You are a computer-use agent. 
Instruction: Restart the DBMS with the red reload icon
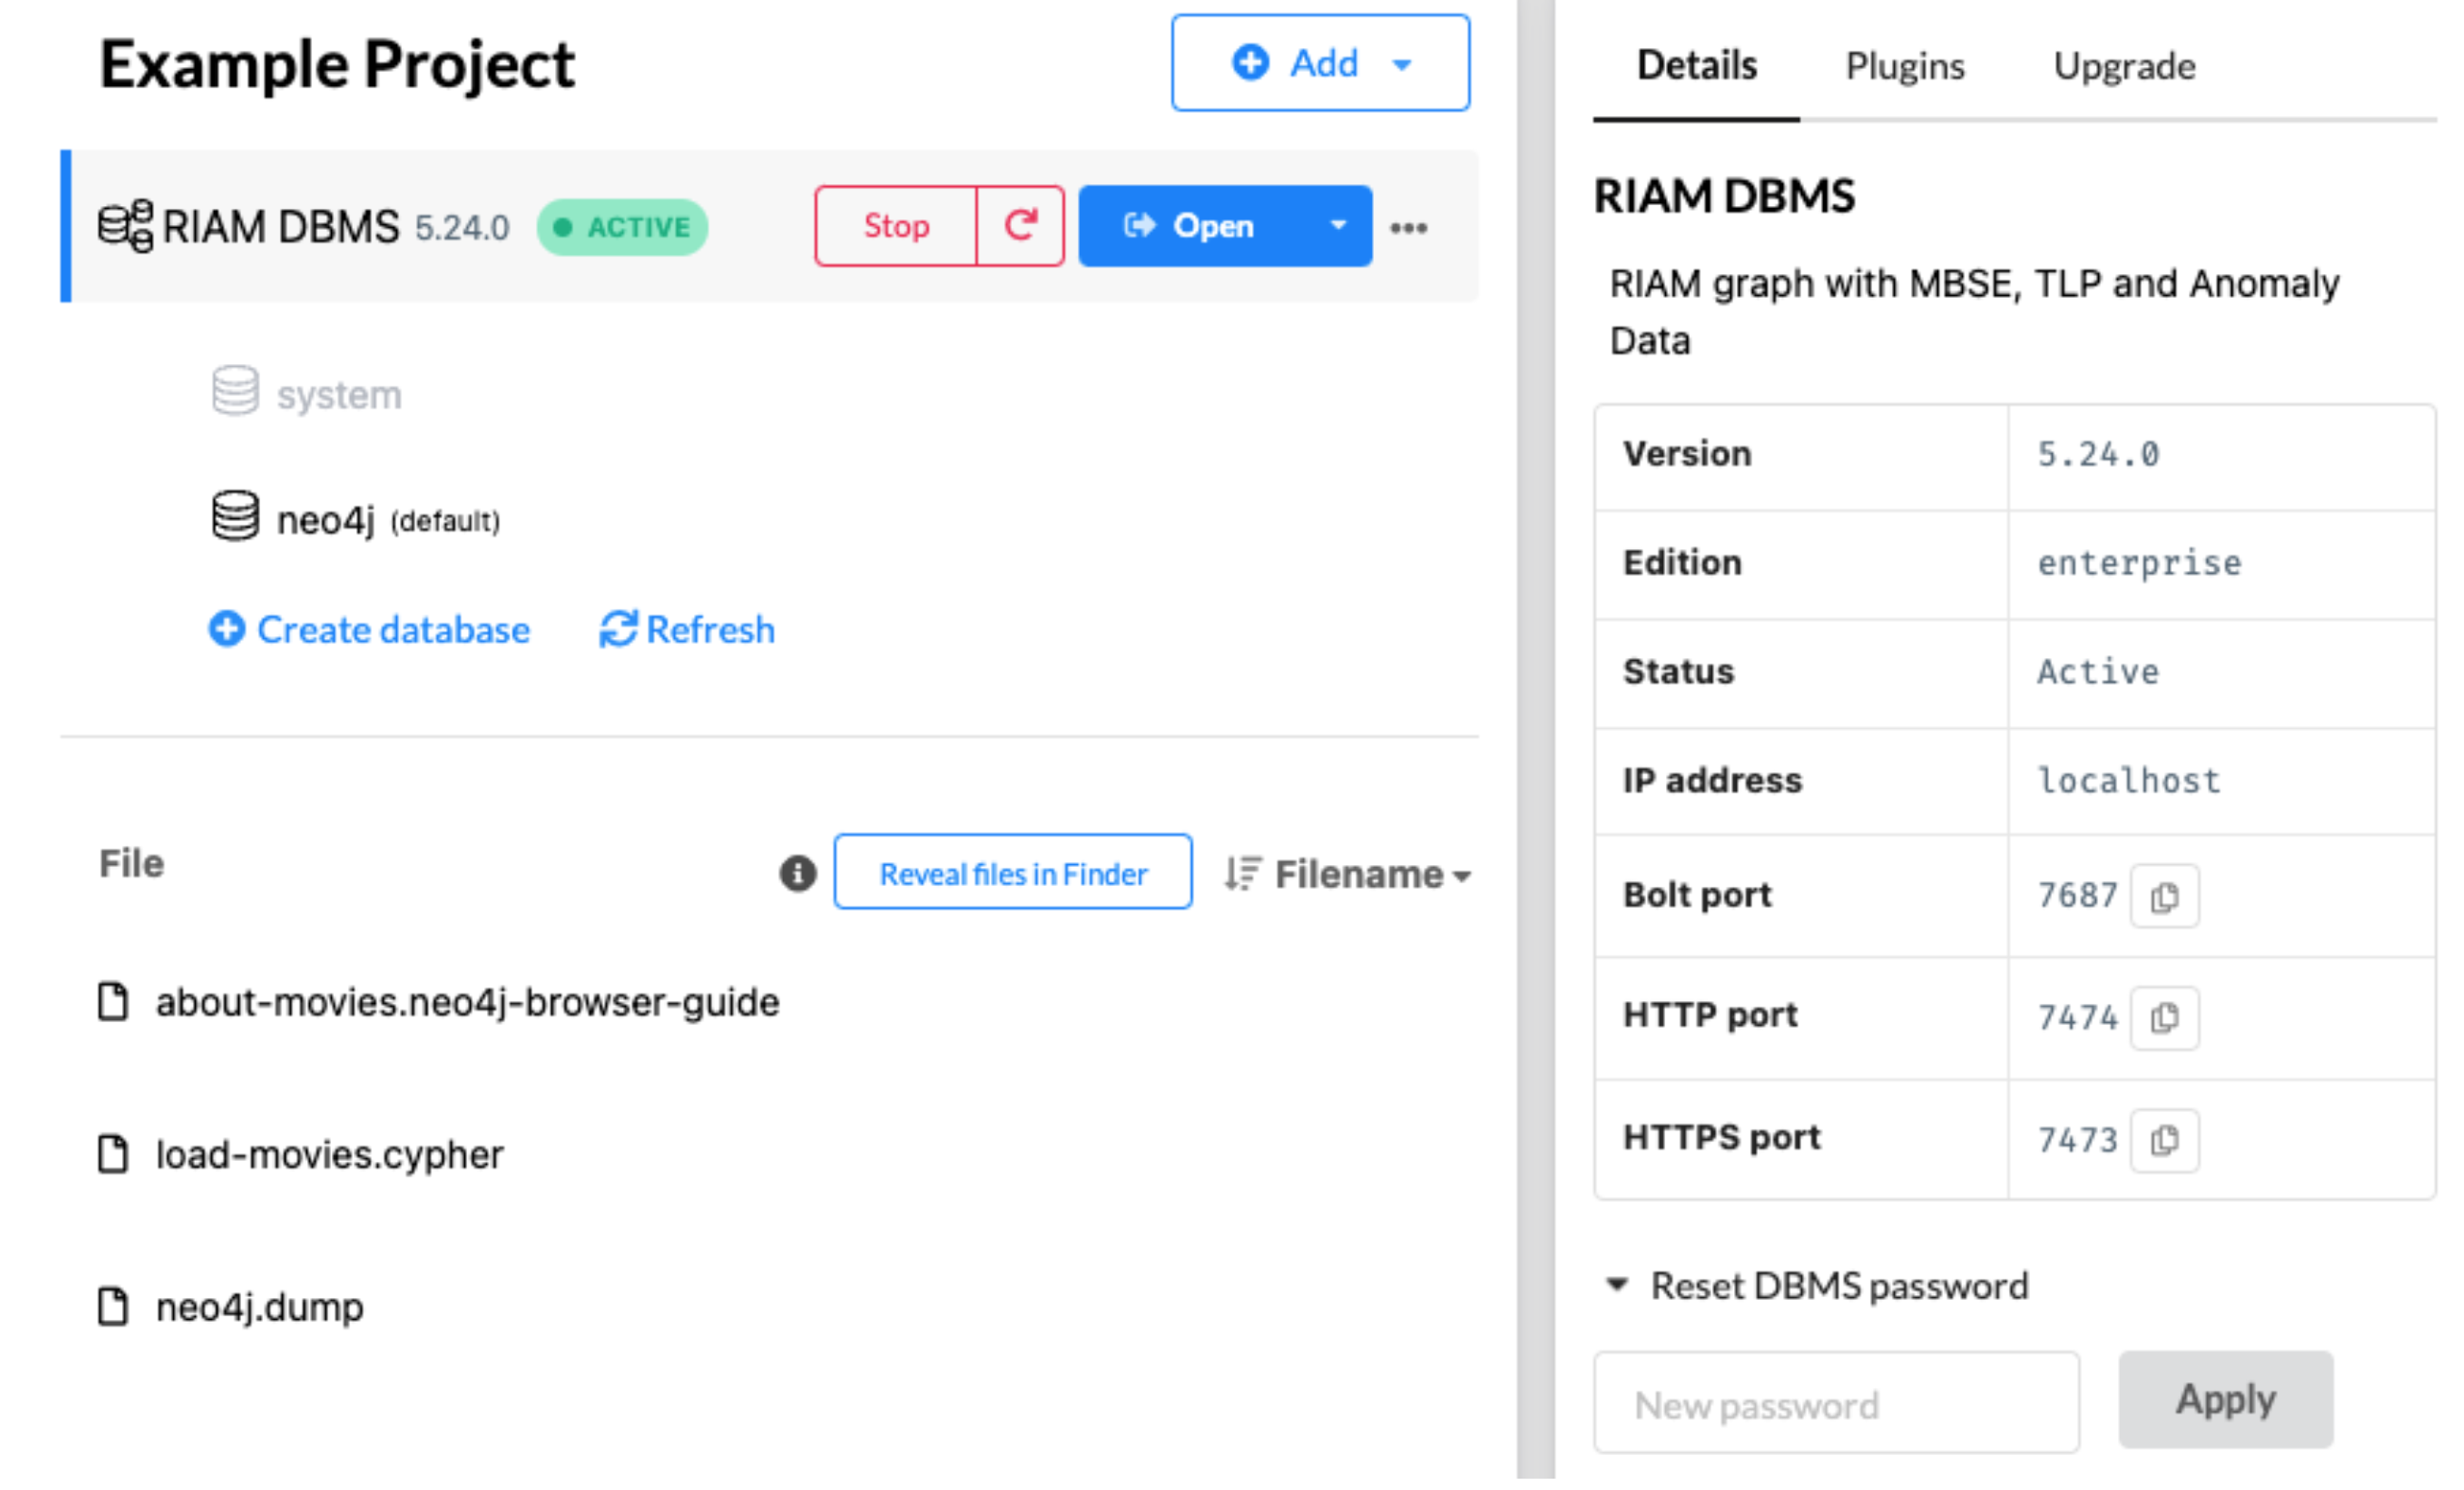pos(1020,226)
